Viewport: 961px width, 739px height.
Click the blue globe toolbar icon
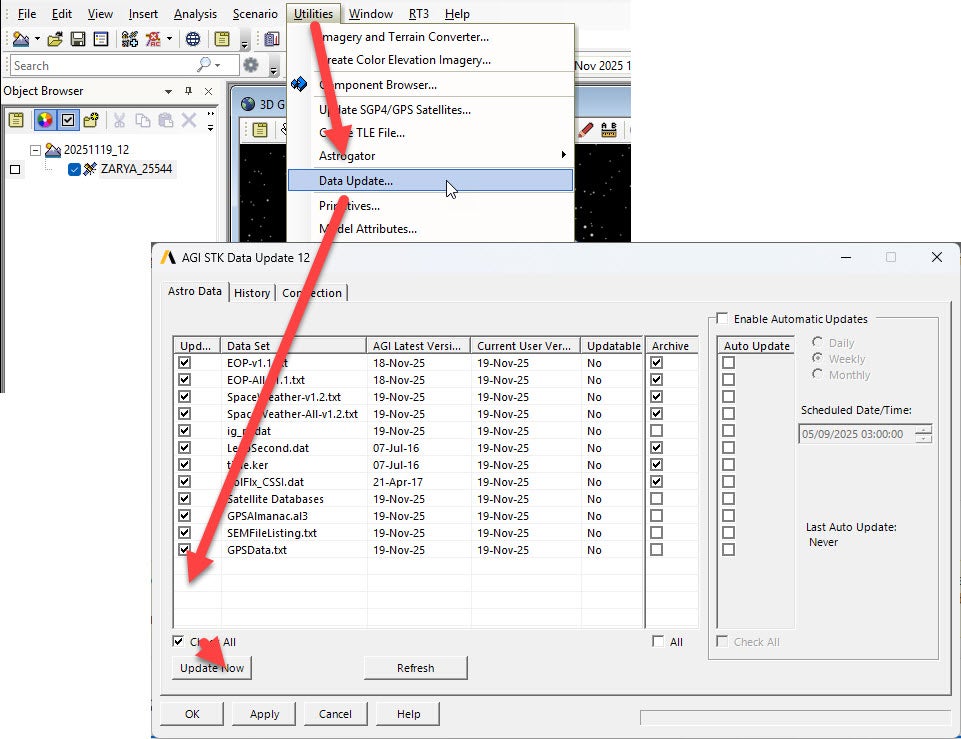point(193,39)
